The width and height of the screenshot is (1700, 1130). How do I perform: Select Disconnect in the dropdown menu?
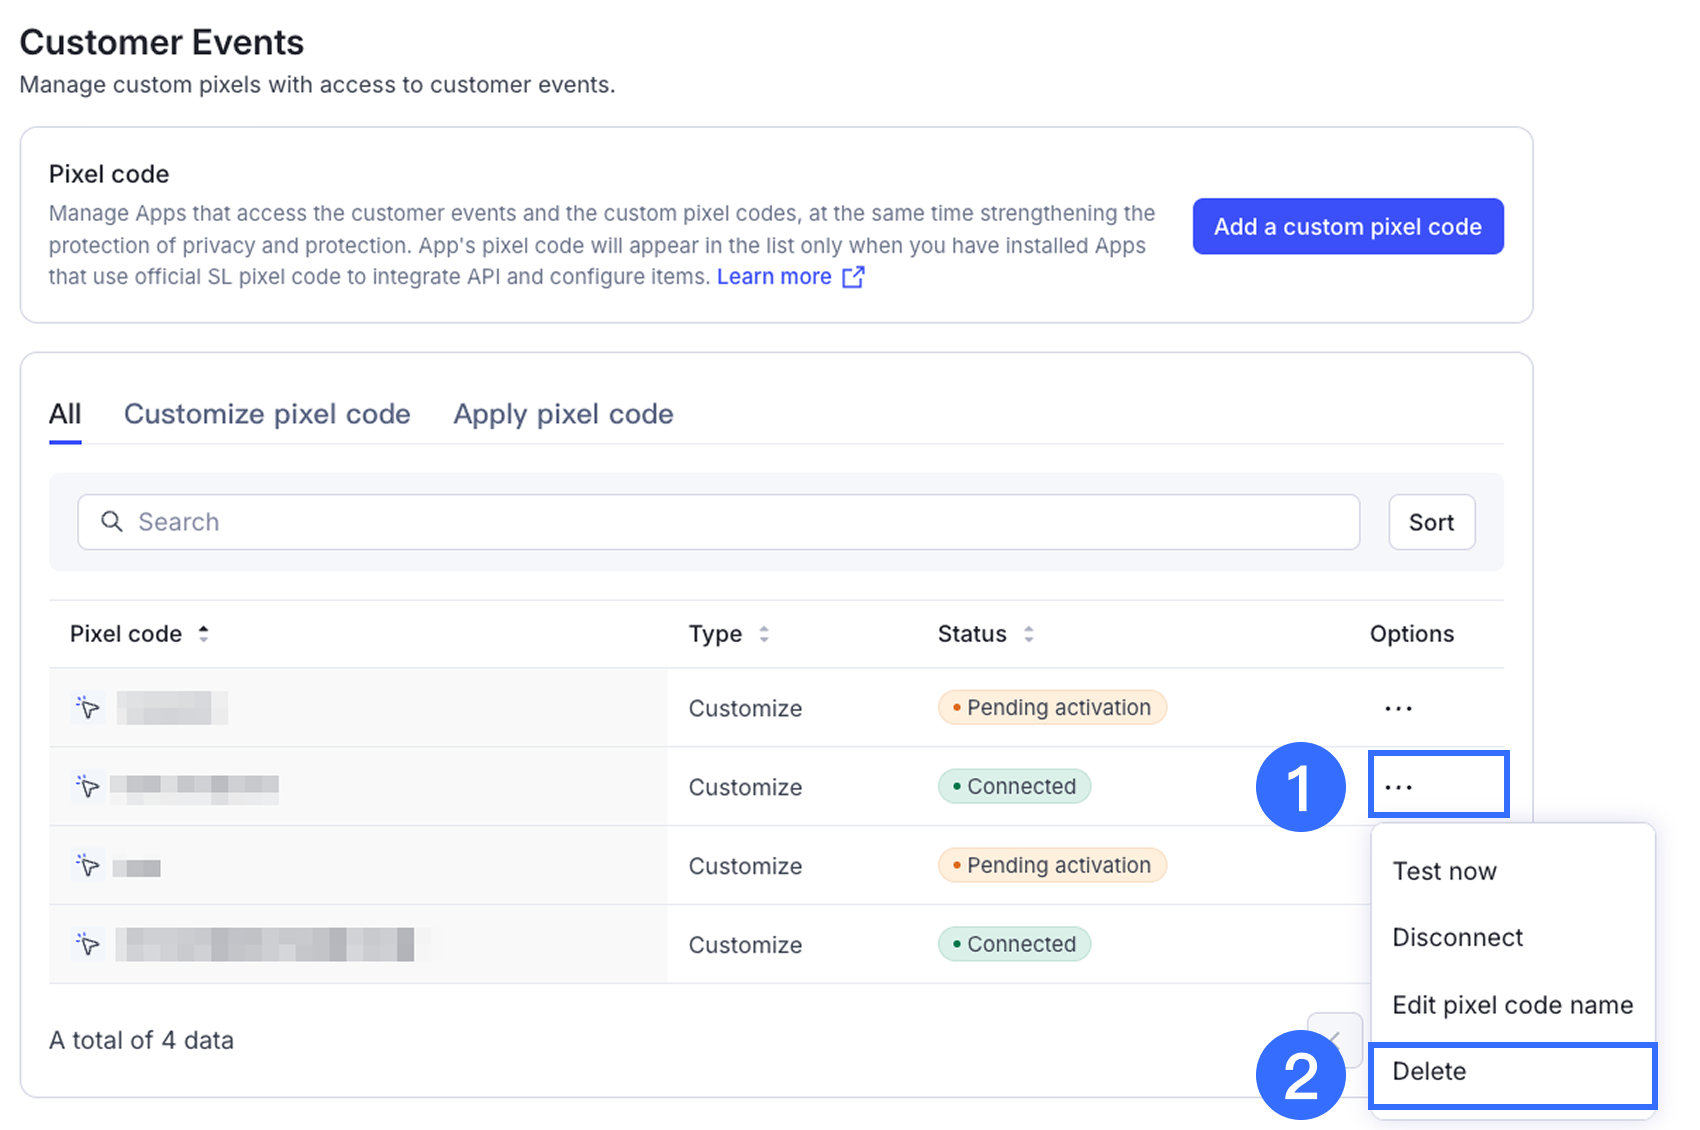point(1457,937)
